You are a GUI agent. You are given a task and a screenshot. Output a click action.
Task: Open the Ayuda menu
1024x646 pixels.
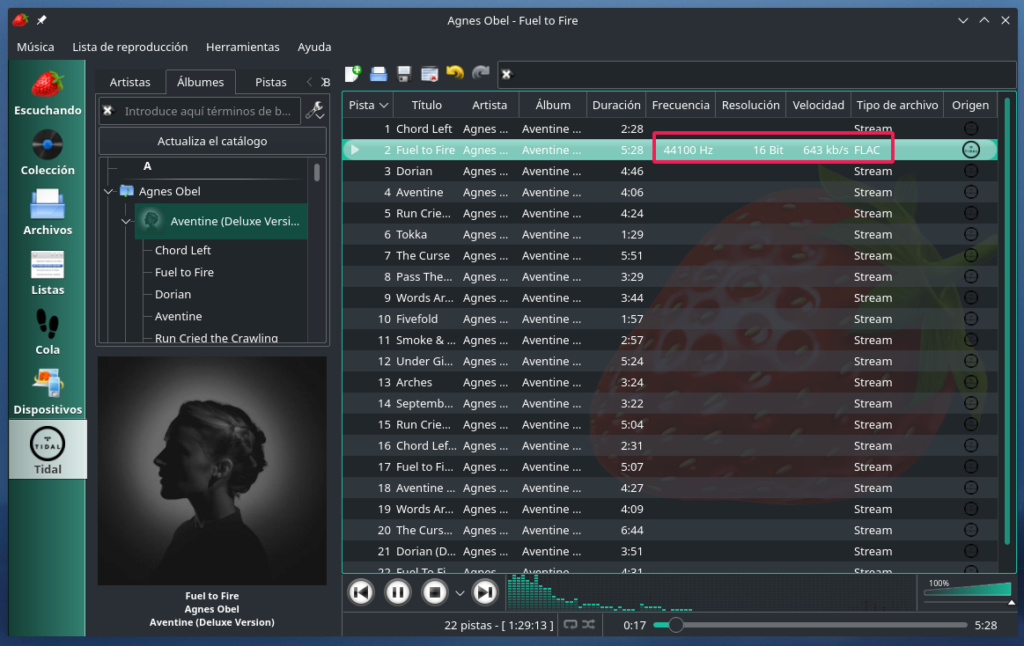[x=314, y=47]
